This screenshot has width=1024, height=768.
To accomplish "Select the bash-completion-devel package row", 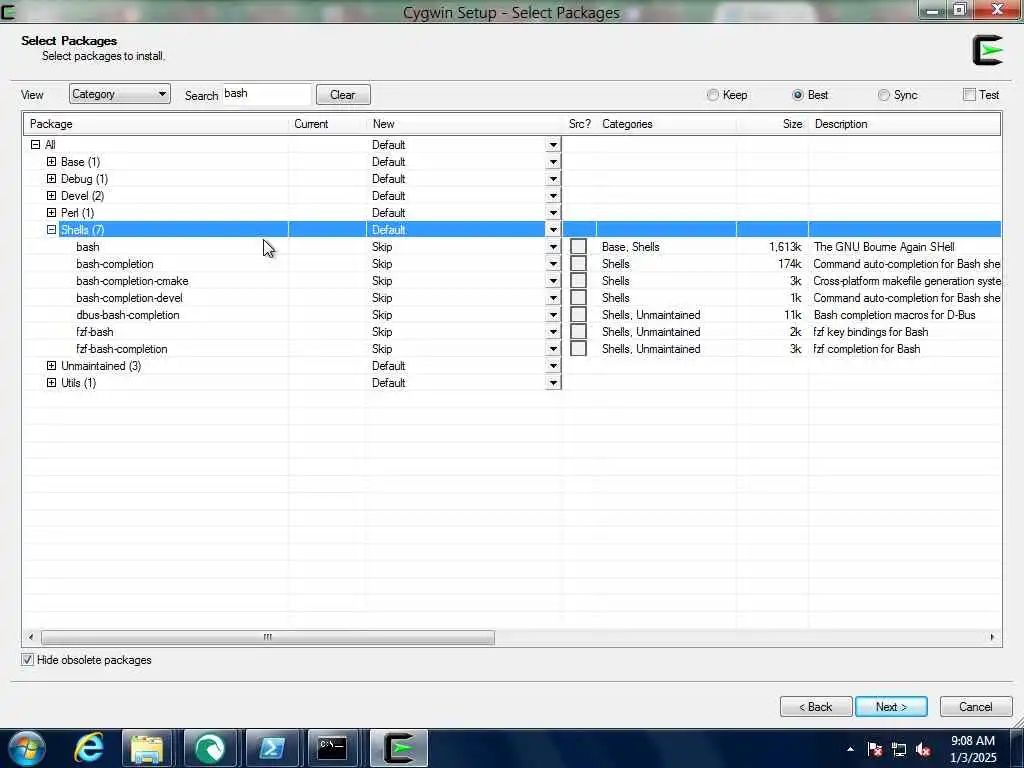I will (x=512, y=298).
